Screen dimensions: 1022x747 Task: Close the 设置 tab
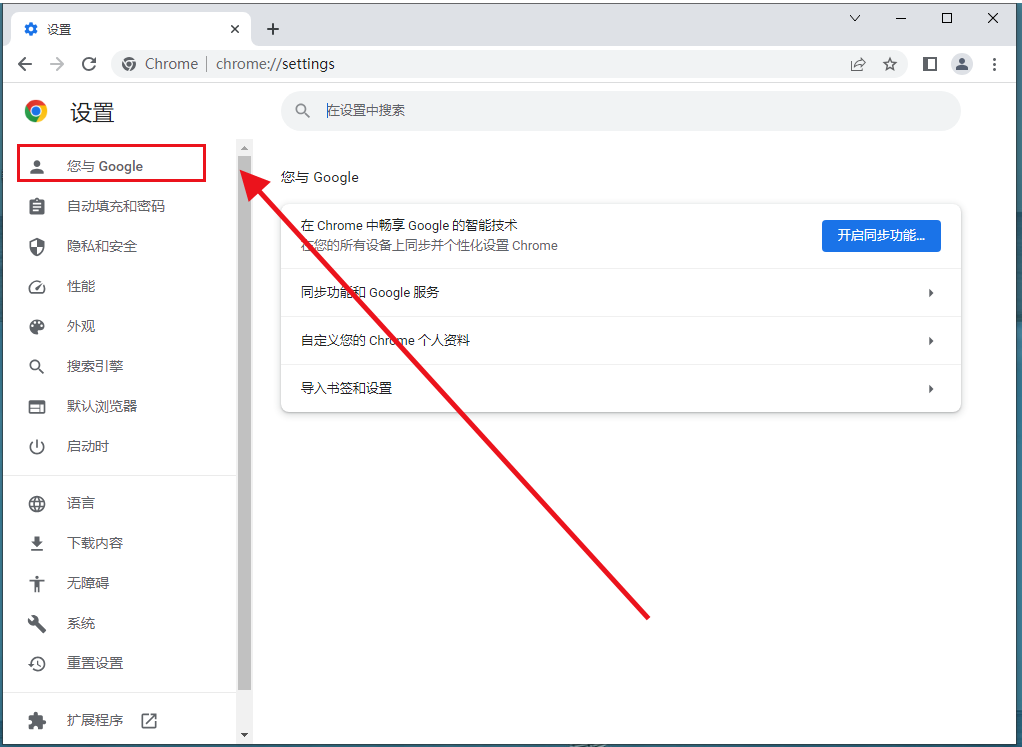tap(236, 29)
